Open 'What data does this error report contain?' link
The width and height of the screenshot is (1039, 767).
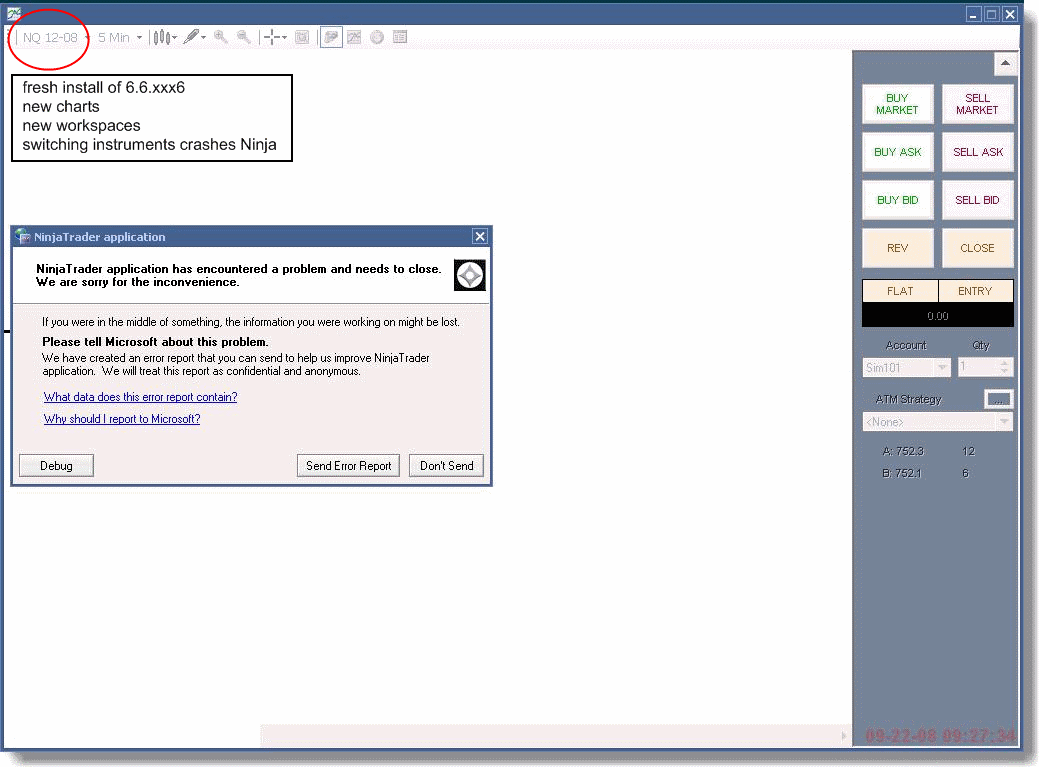[x=140, y=397]
